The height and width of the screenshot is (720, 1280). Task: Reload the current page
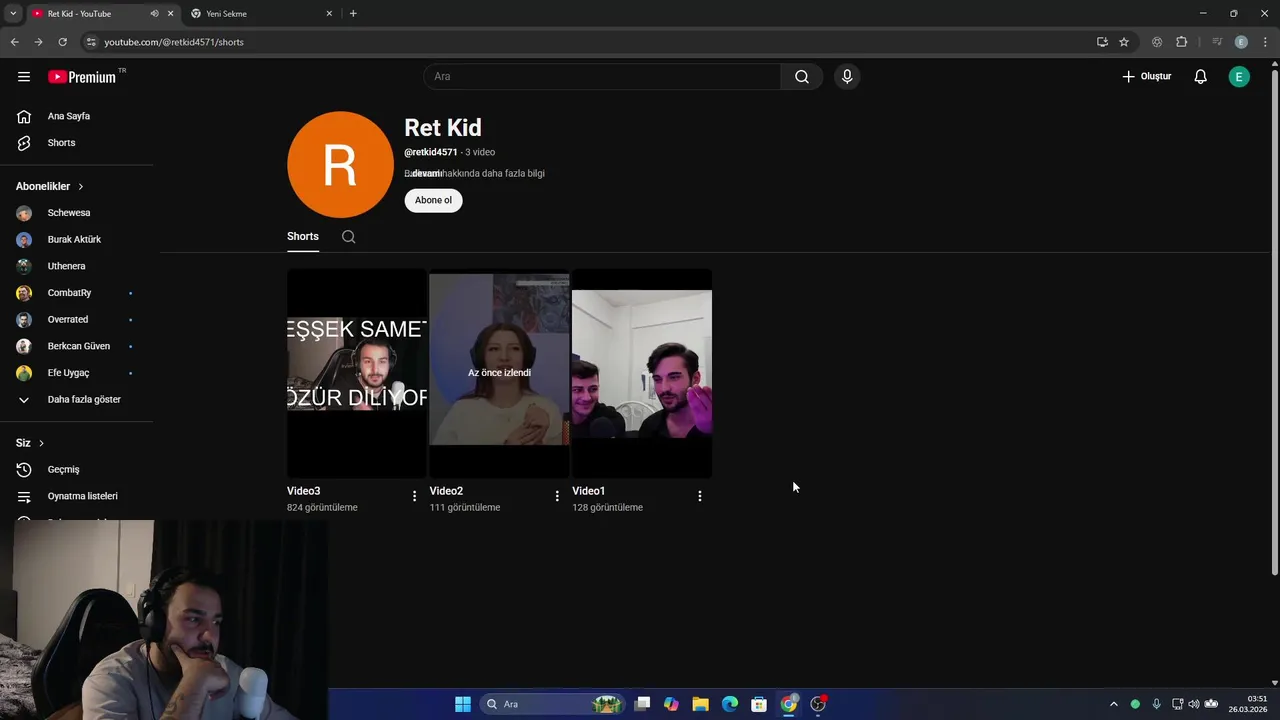coord(62,42)
